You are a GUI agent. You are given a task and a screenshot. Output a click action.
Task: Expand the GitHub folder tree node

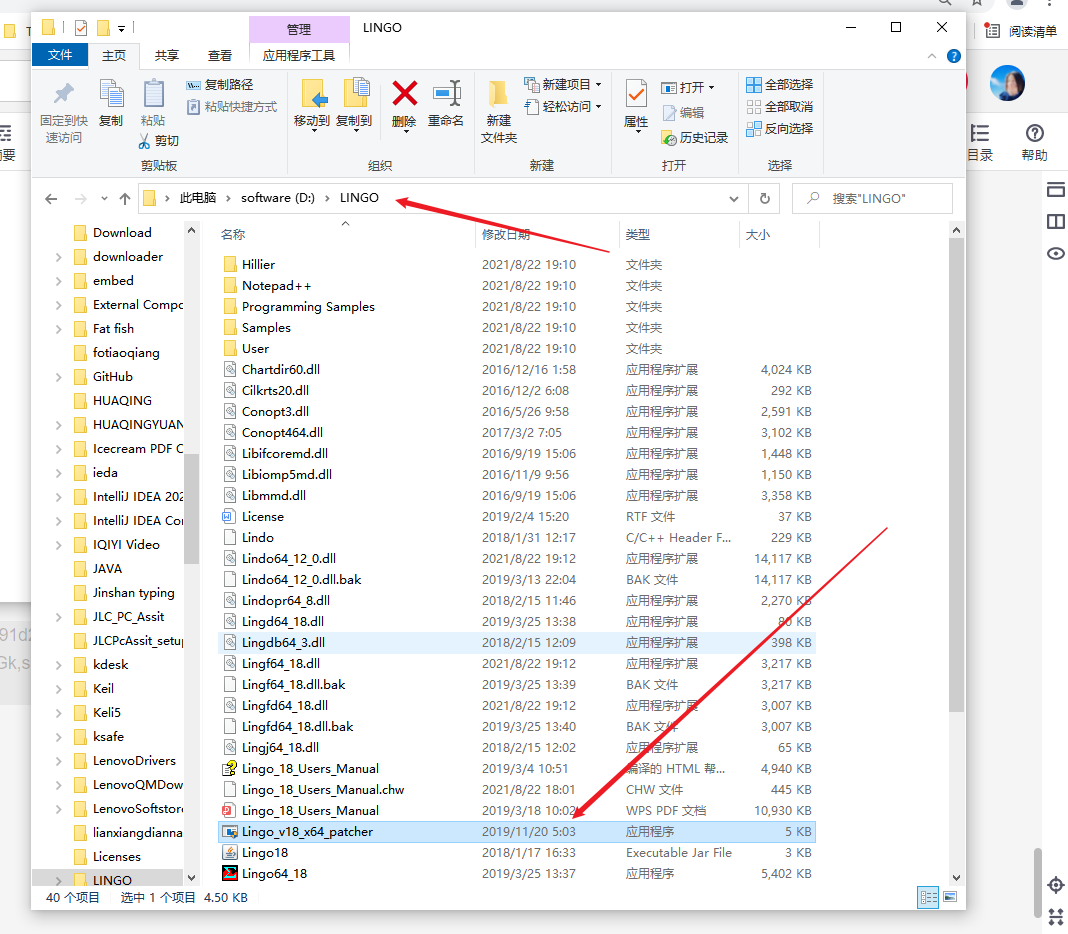coord(59,377)
